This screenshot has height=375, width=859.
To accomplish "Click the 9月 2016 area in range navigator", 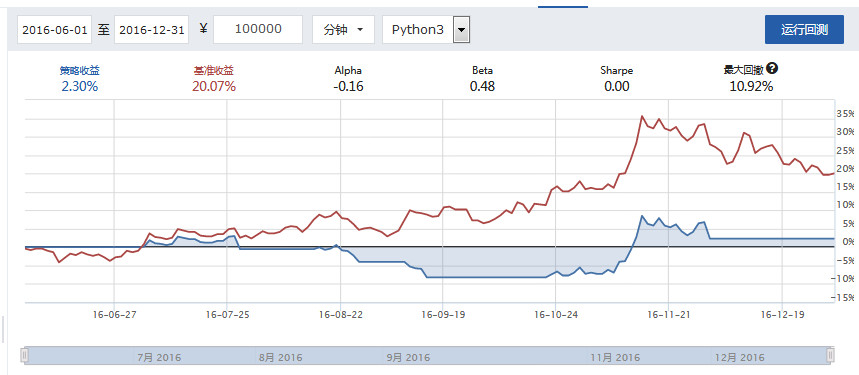I will [408, 357].
